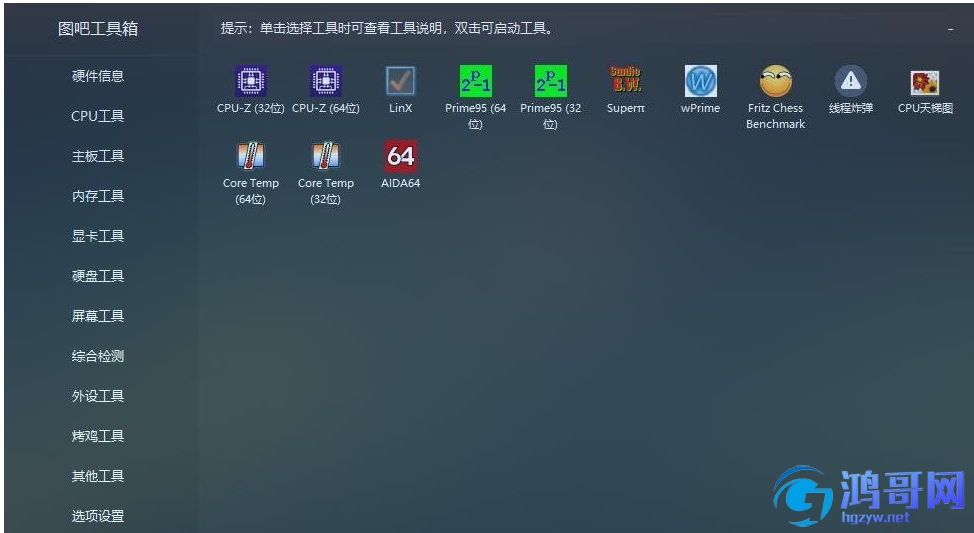Image resolution: width=974 pixels, height=533 pixels.
Task: Open the 硬件信息 sidebar category
Action: tap(98, 76)
